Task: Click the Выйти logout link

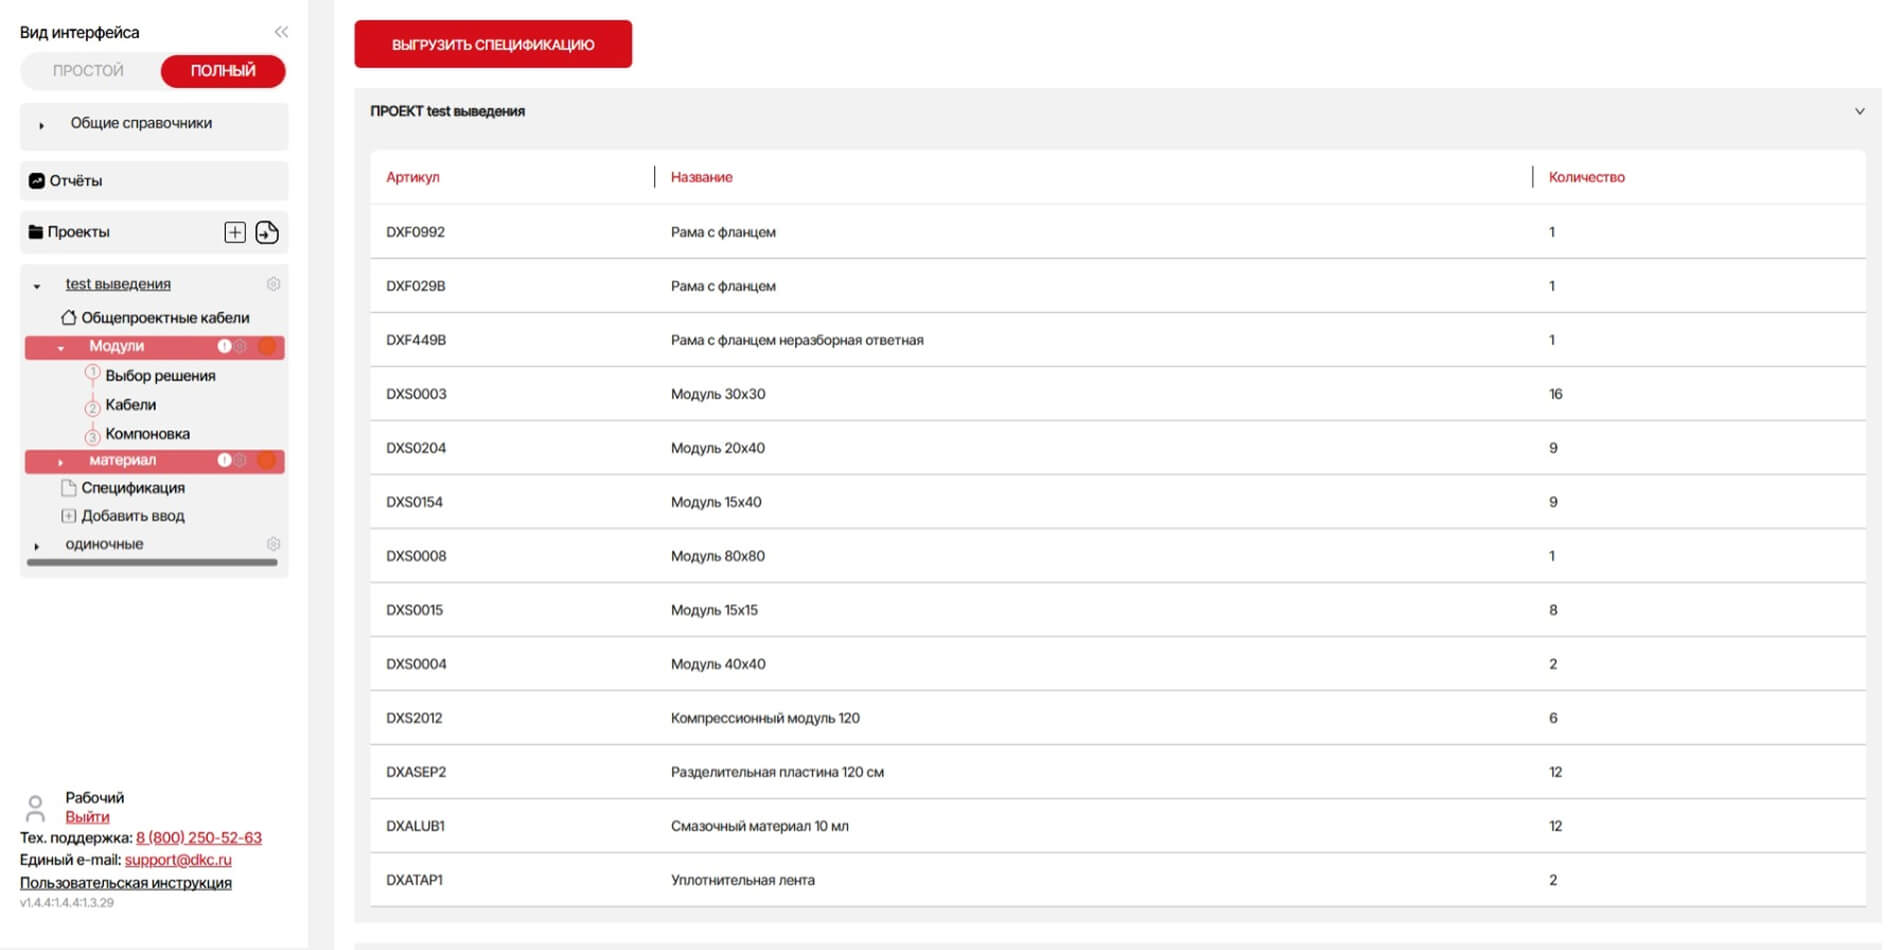Action: pyautogui.click(x=87, y=817)
